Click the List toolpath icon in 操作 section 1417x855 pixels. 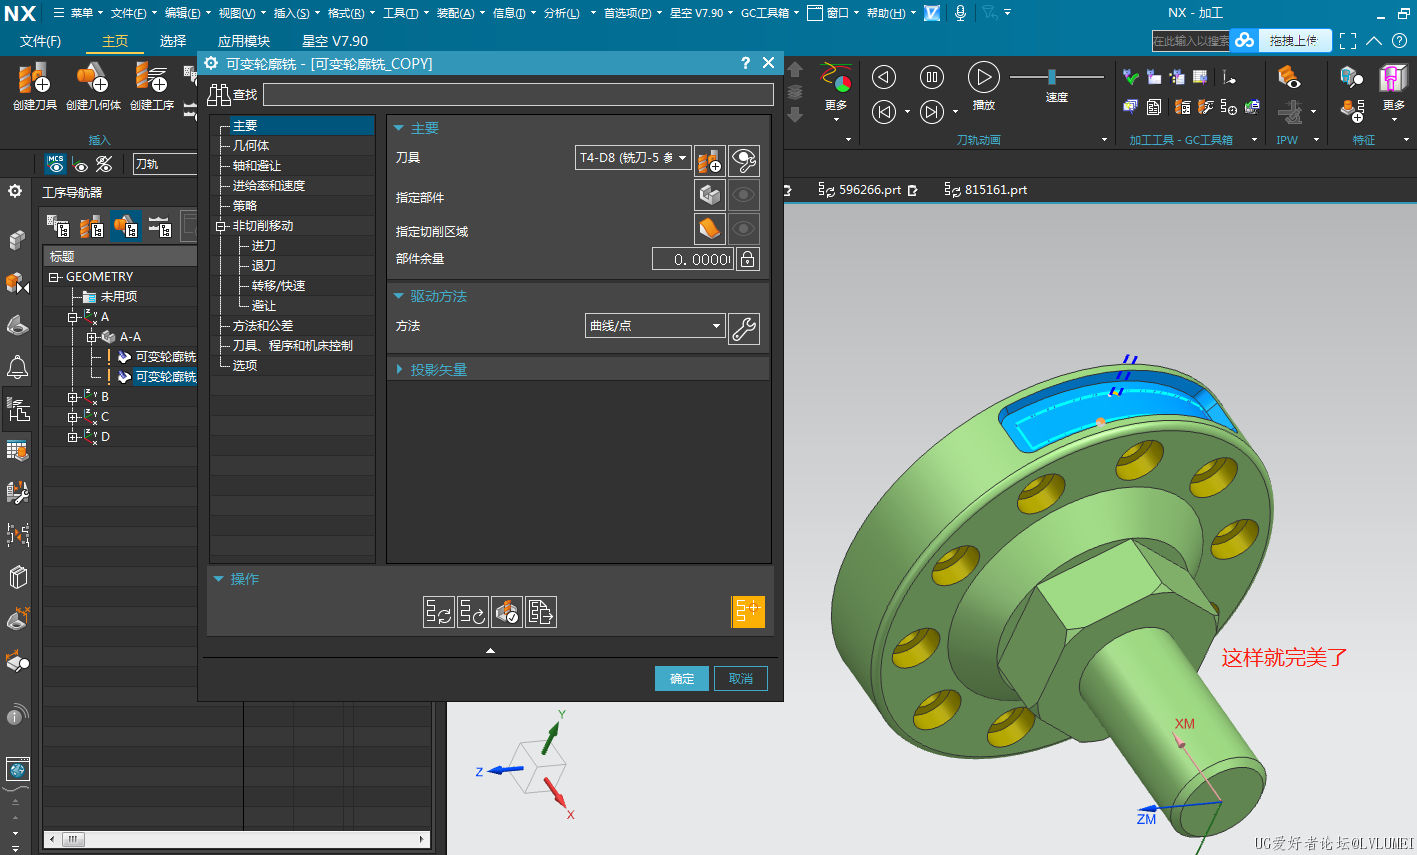pyautogui.click(x=541, y=612)
